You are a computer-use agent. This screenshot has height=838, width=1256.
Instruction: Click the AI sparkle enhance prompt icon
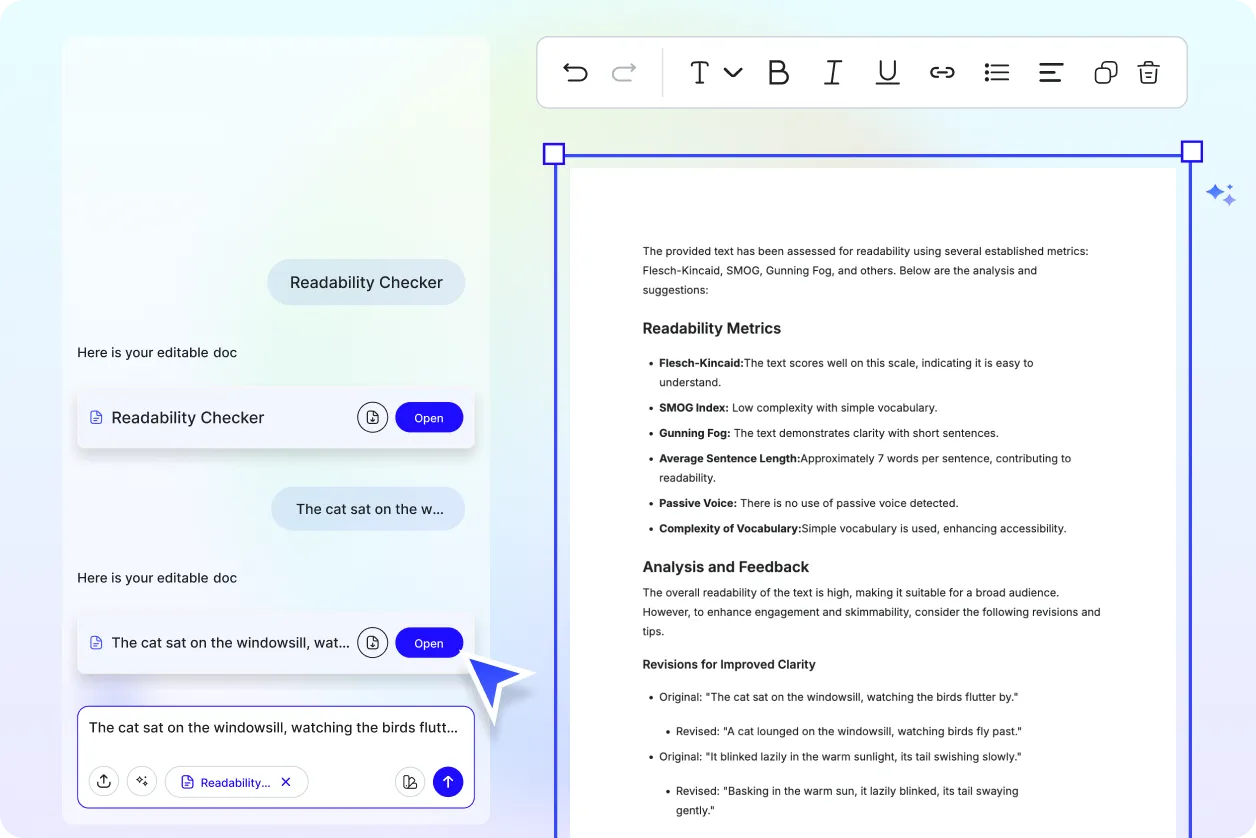(142, 782)
